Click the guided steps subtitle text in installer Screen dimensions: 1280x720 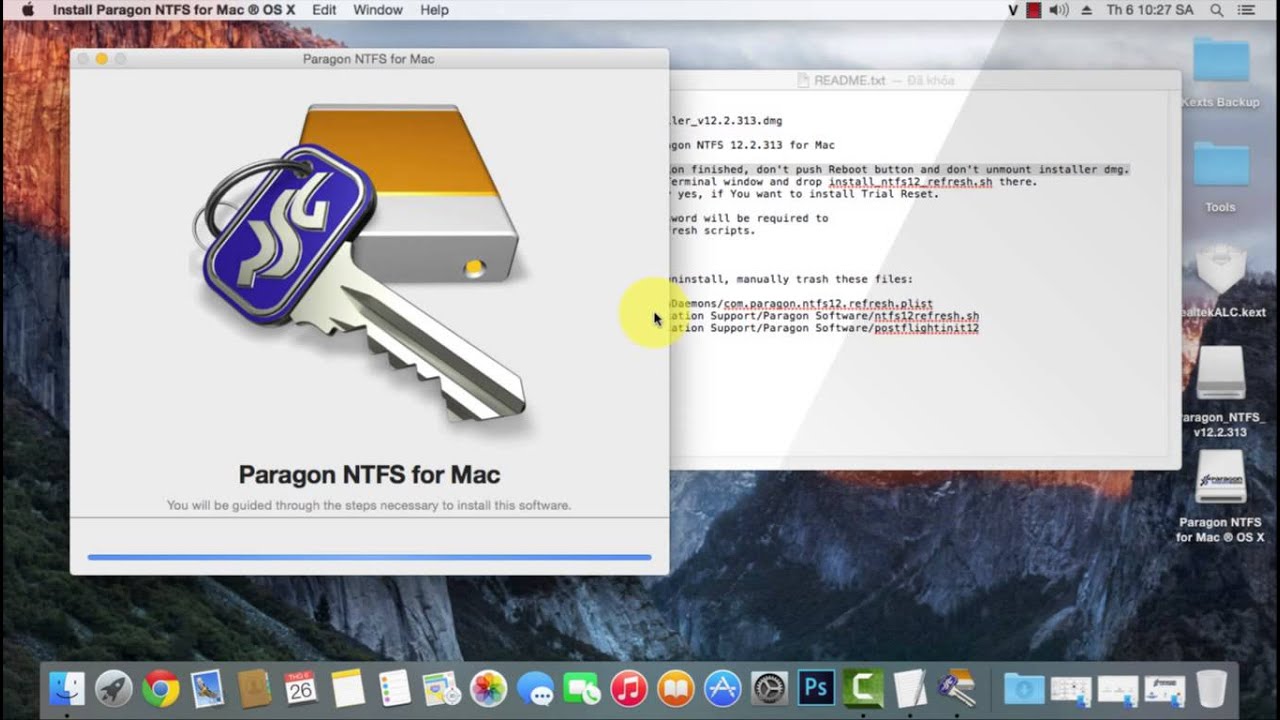[x=369, y=505]
